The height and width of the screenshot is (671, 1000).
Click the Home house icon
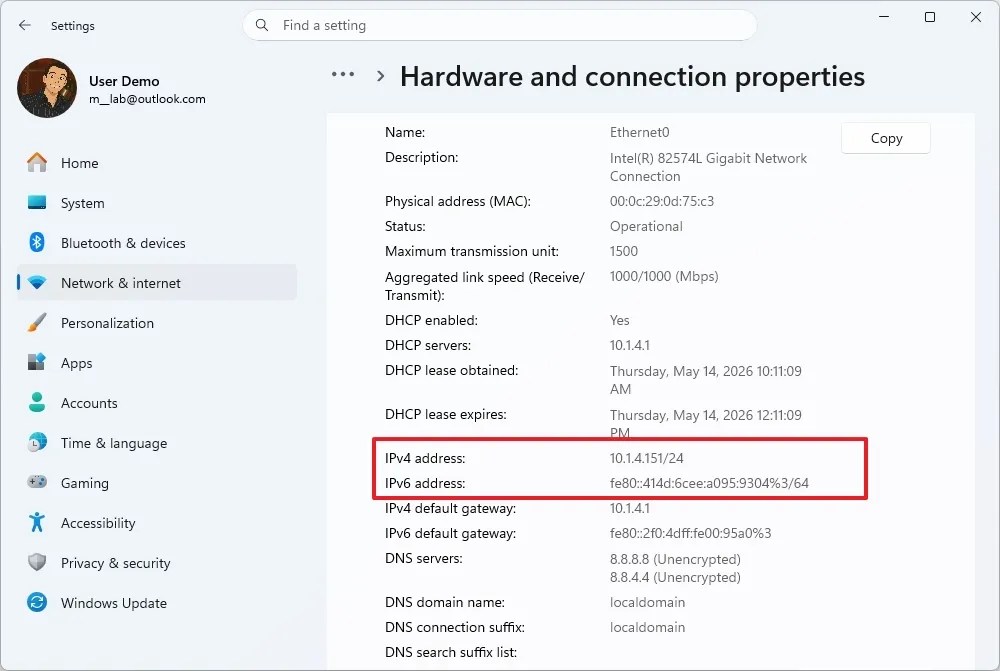(x=37, y=163)
